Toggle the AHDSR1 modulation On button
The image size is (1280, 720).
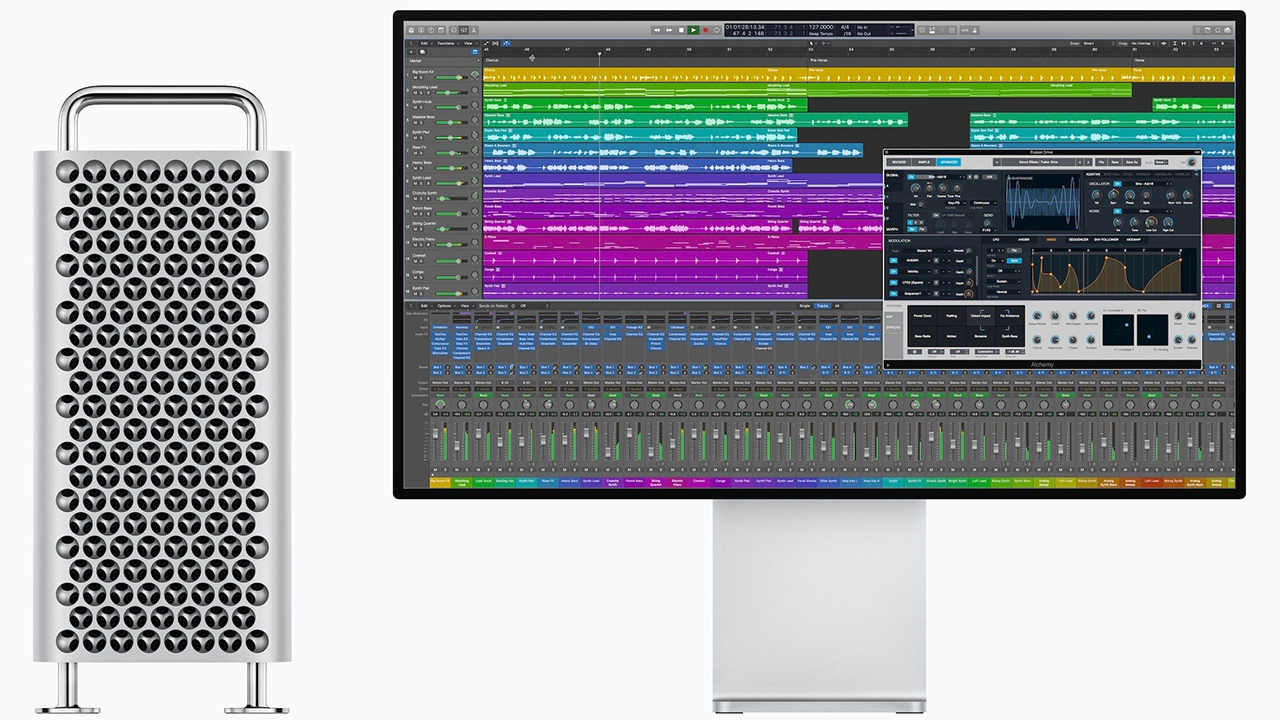click(x=893, y=260)
